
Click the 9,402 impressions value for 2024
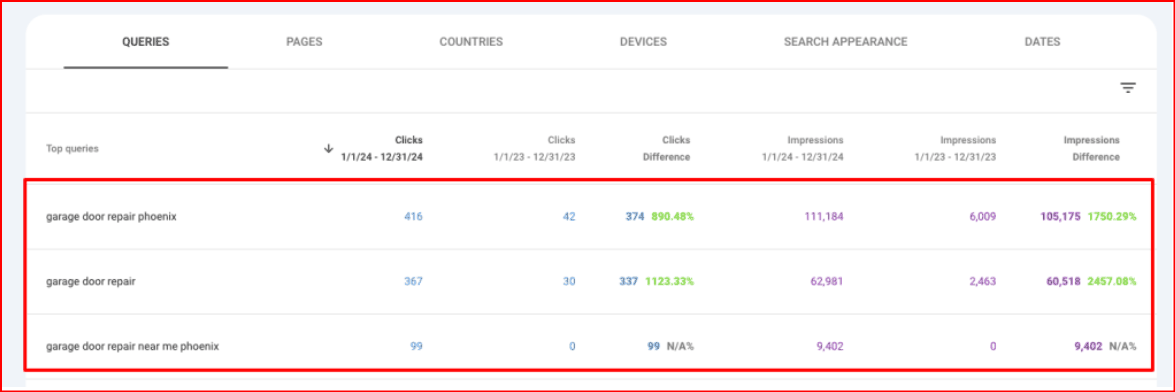[830, 346]
